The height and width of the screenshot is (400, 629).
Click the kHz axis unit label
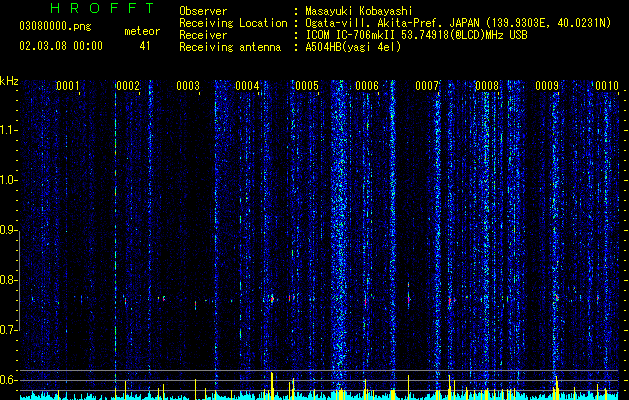(x=9, y=81)
